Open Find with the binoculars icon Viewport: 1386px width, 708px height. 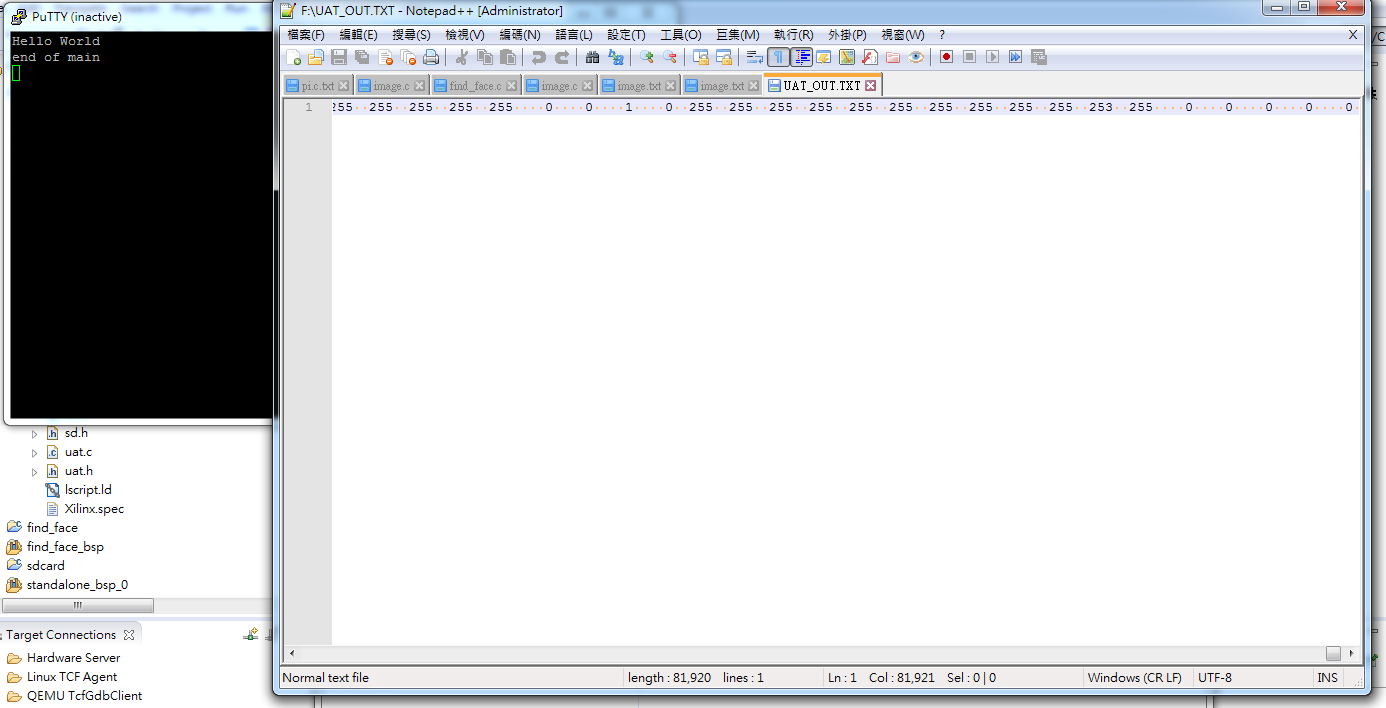592,57
